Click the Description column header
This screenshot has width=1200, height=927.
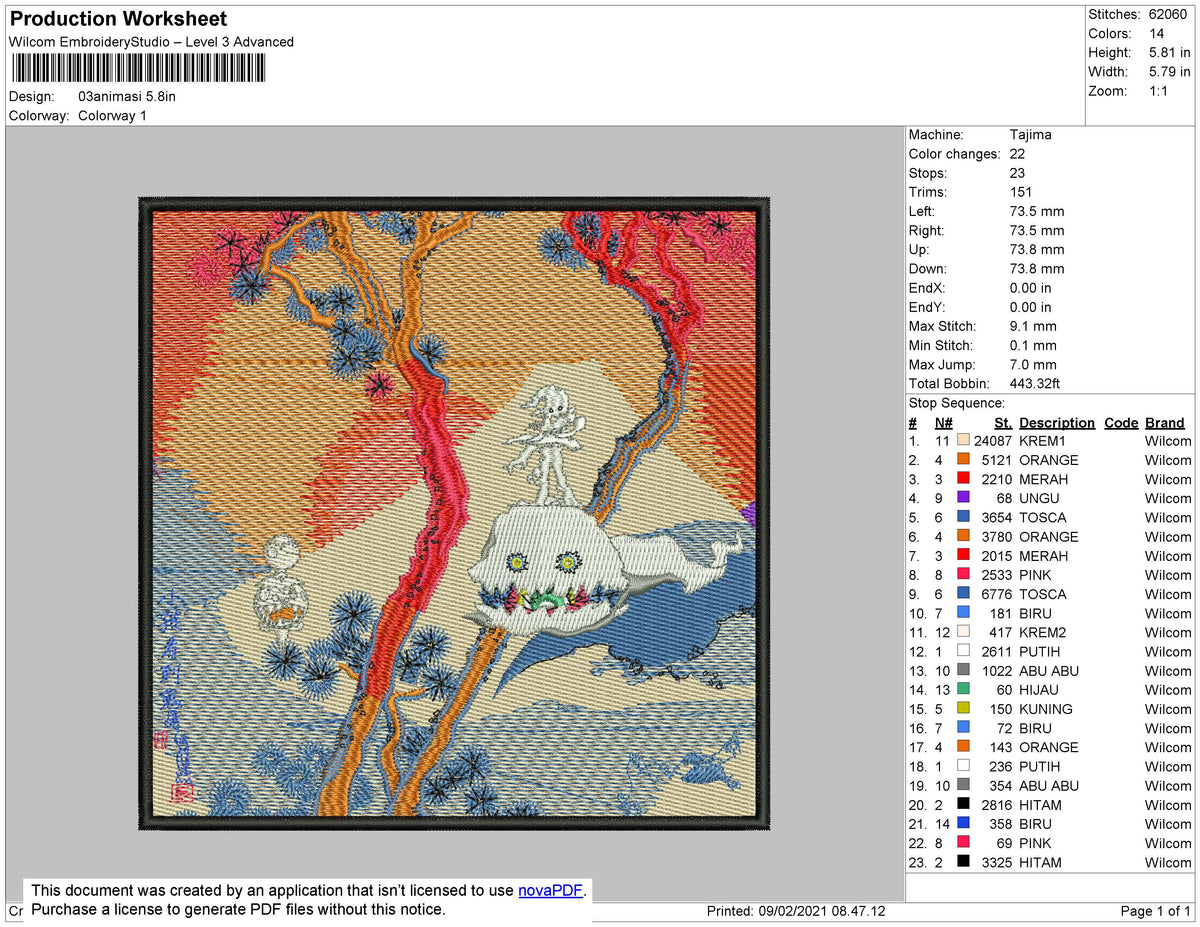point(1056,423)
